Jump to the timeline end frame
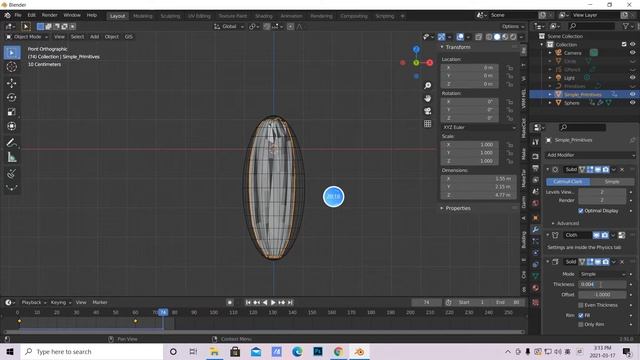 (x=290, y=302)
